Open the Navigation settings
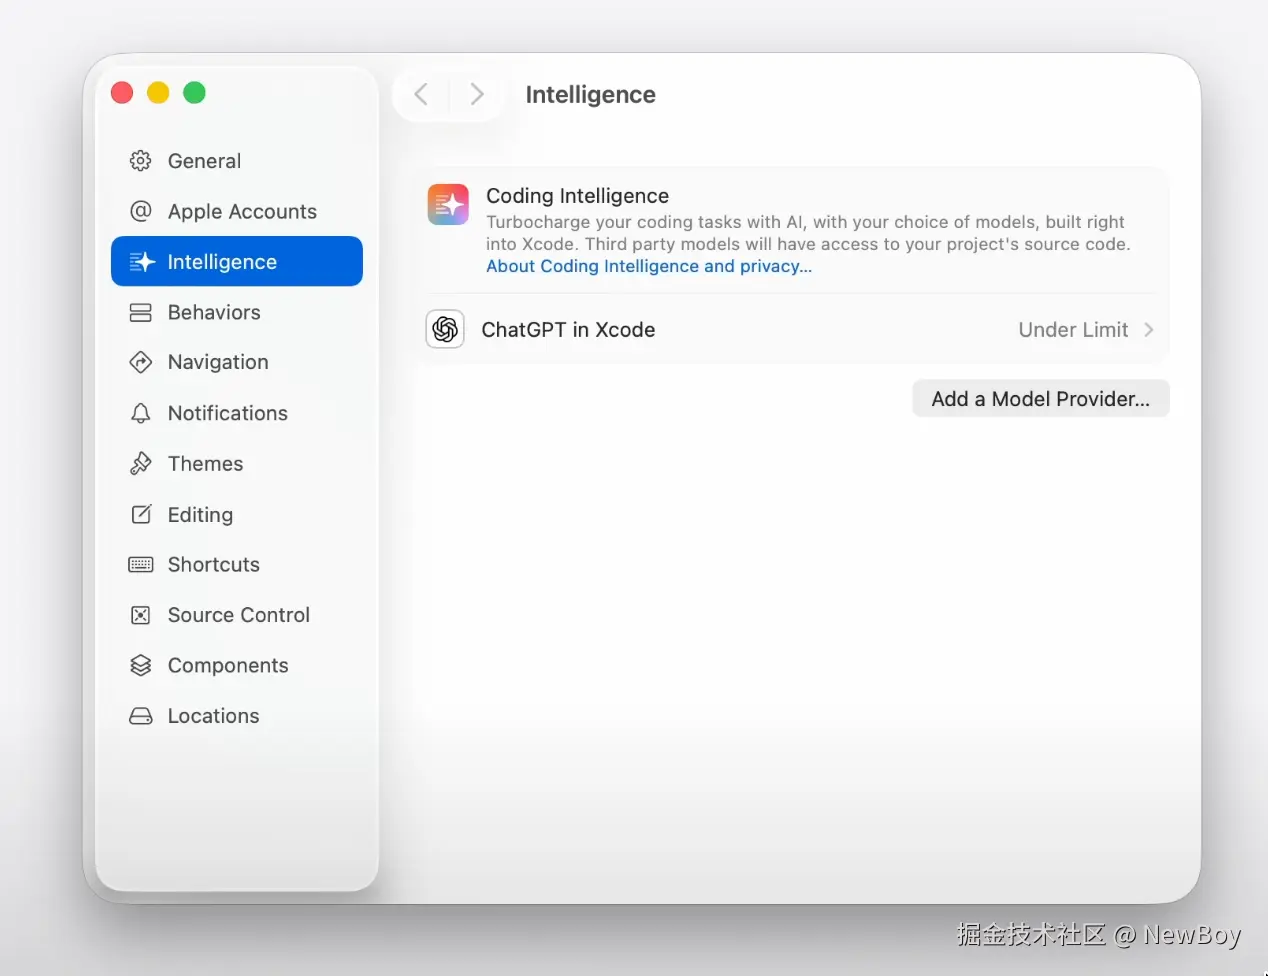The image size is (1268, 976). 237,362
